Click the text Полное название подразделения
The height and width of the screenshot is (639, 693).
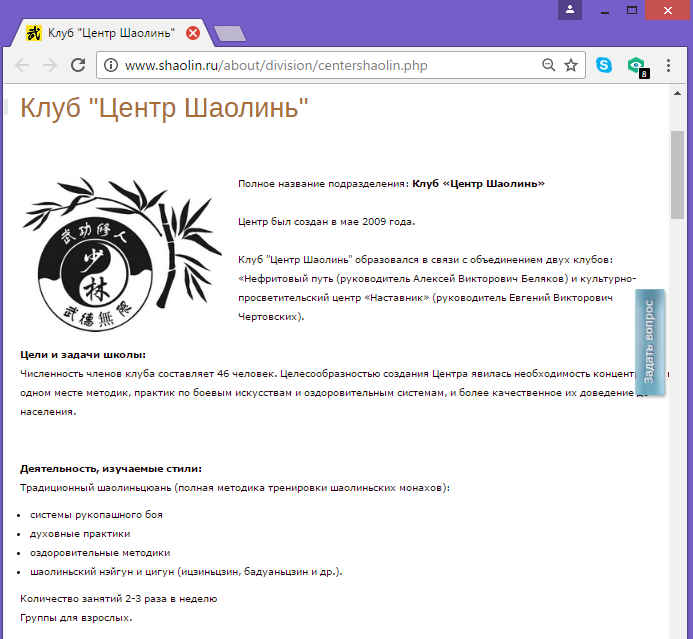(324, 184)
